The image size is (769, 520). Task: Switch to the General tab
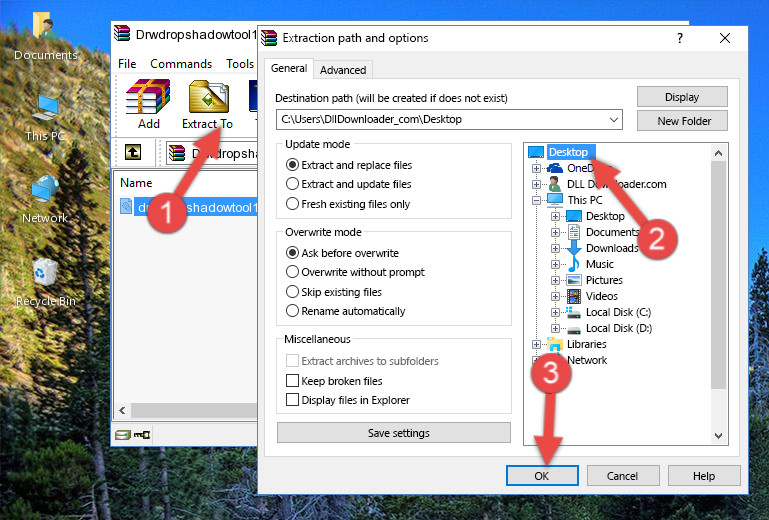[x=289, y=68]
